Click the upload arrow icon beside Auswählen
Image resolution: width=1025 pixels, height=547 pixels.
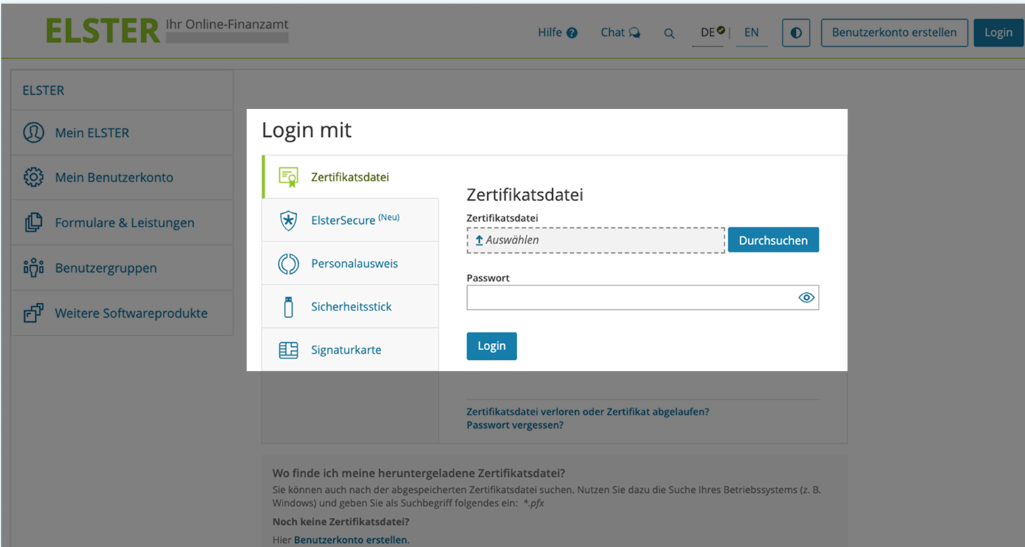(x=479, y=240)
